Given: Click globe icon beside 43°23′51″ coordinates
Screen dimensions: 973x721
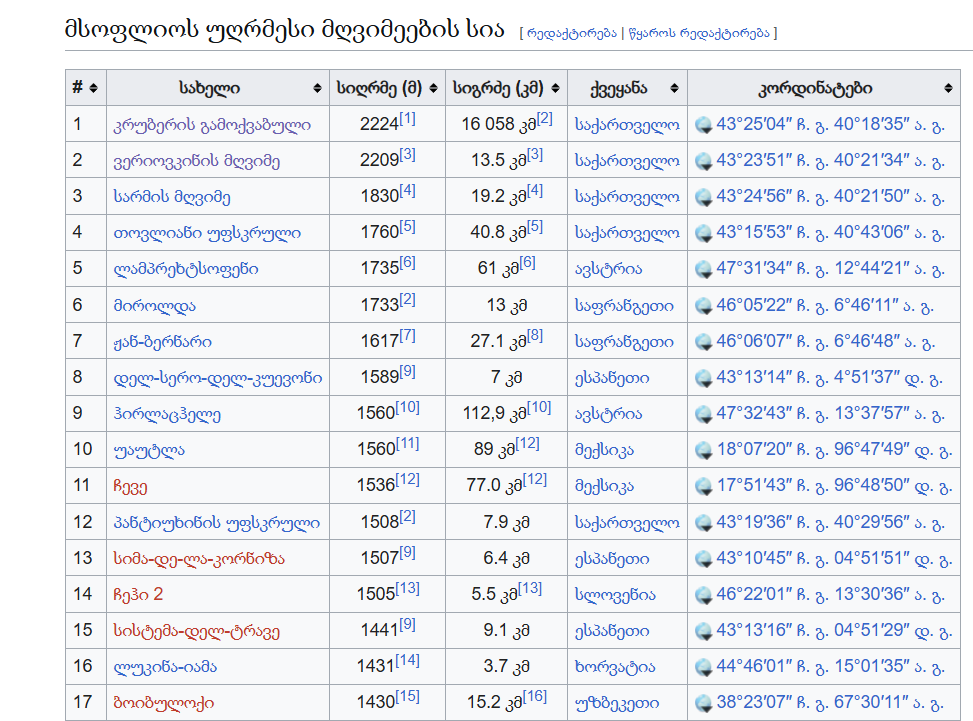Looking at the screenshot, I should click(704, 161).
